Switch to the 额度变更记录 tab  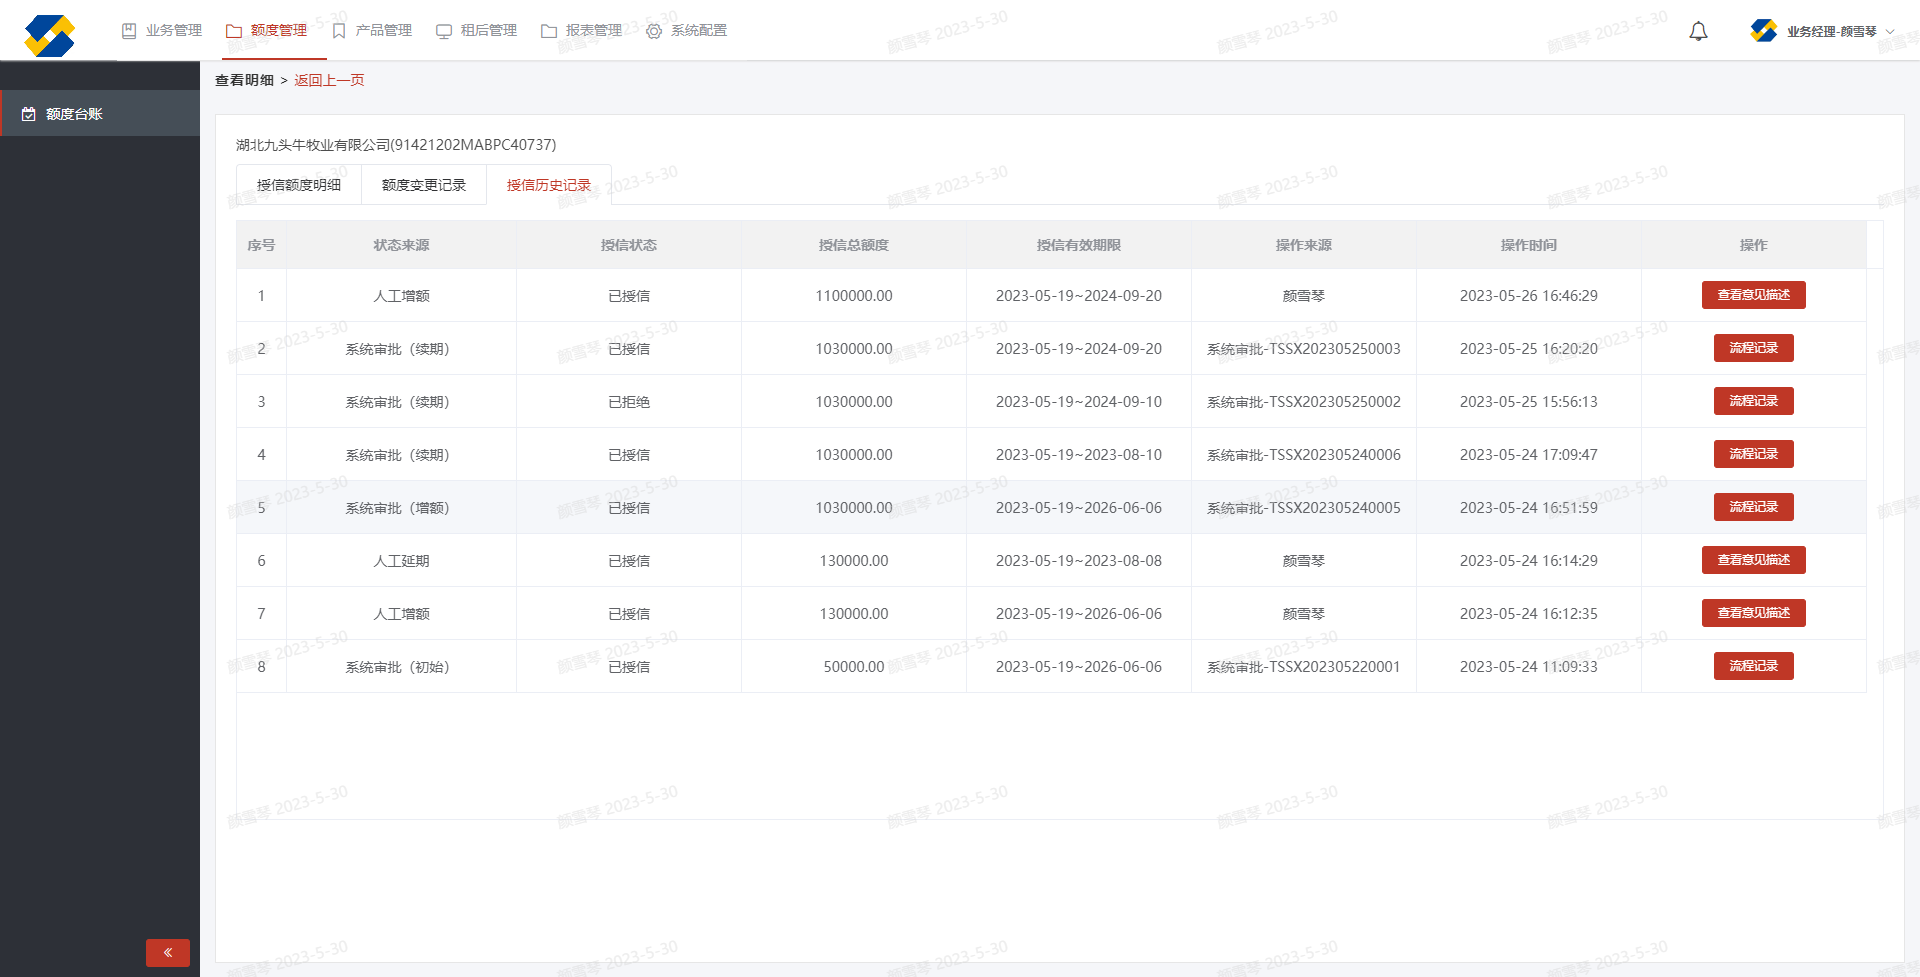click(424, 185)
